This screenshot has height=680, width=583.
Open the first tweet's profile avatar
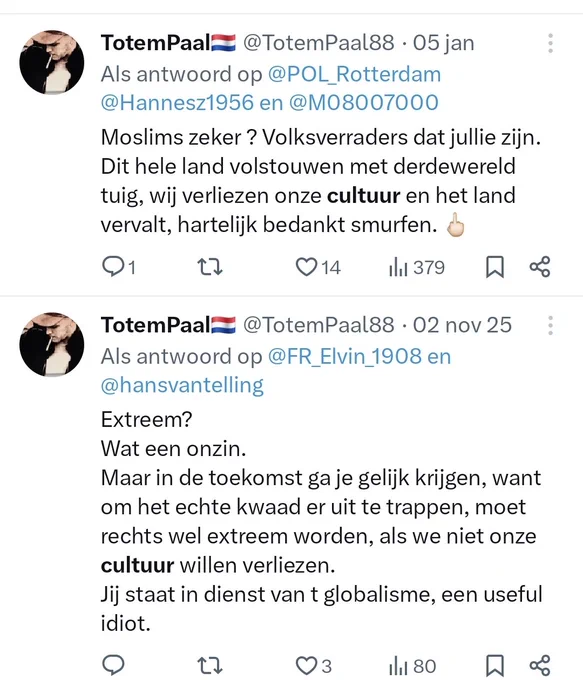52,62
